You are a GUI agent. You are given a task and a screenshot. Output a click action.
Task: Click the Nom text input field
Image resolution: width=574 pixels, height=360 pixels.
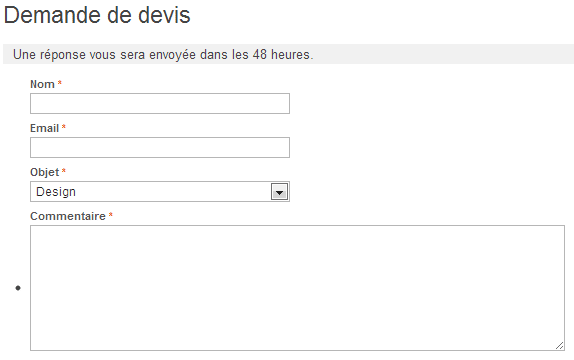coord(160,103)
